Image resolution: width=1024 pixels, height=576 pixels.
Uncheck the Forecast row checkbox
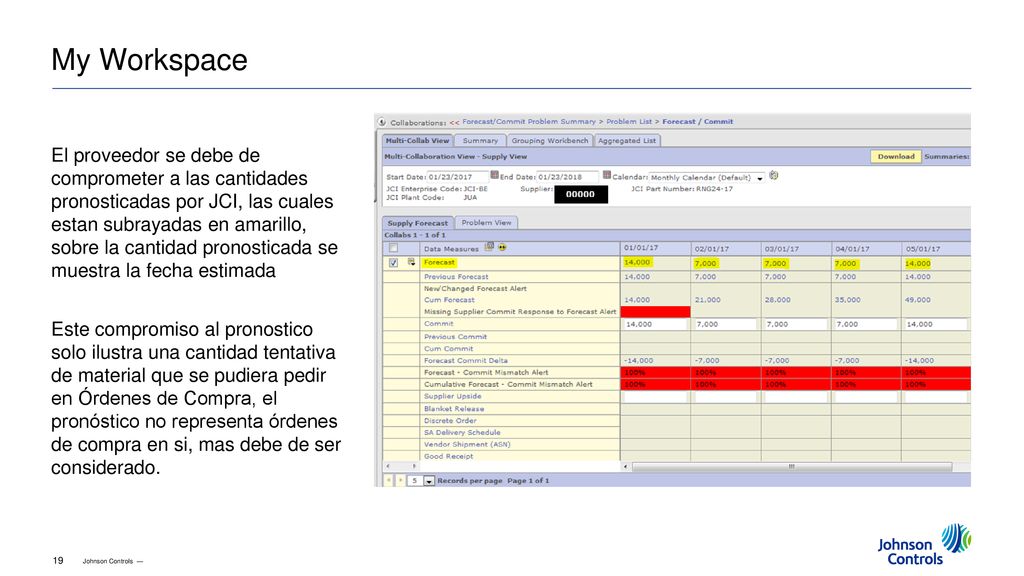[393, 263]
